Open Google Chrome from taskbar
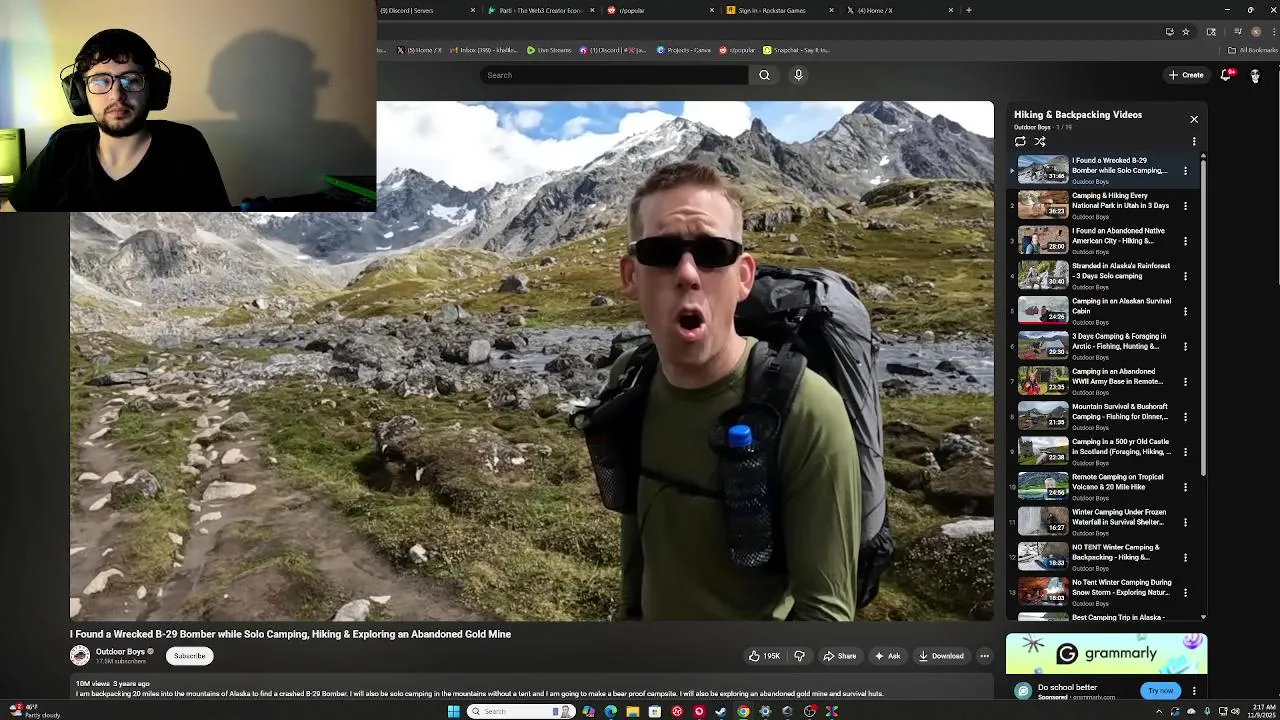1280x720 pixels. pos(743,711)
